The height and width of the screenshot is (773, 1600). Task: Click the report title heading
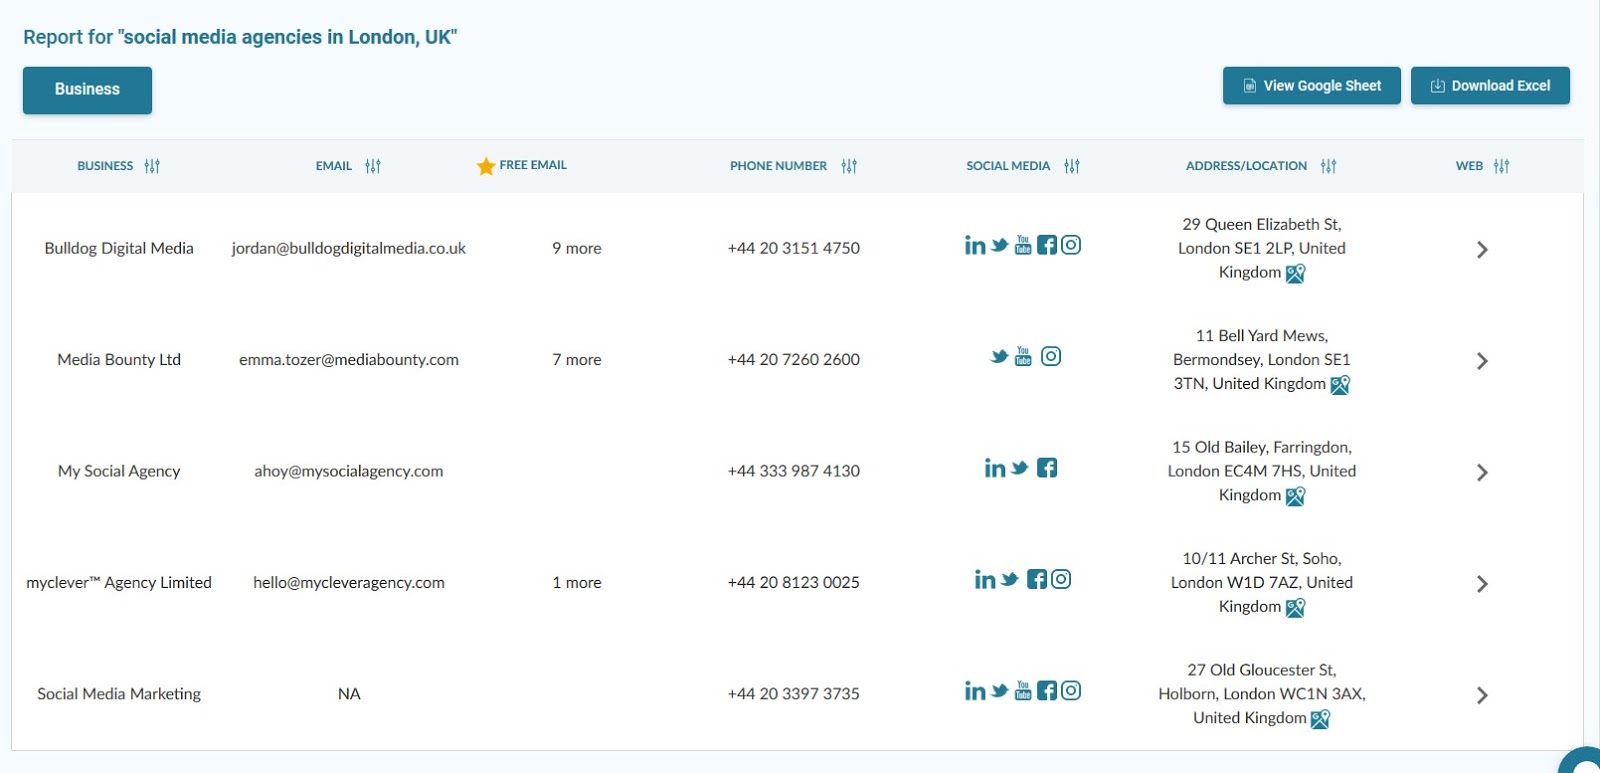(x=240, y=37)
